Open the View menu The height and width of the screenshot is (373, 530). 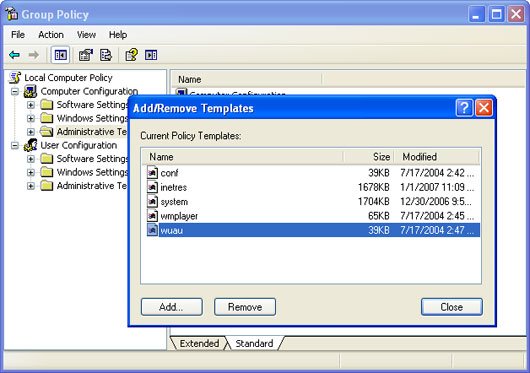[86, 34]
